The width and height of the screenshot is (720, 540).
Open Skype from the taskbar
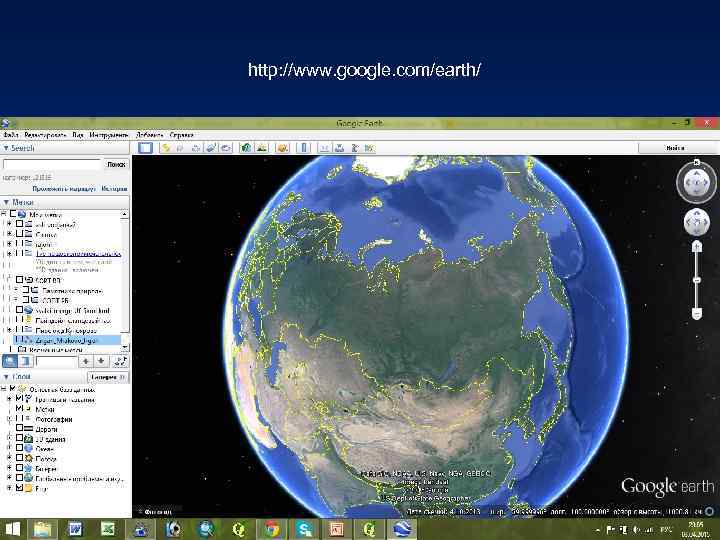[304, 529]
